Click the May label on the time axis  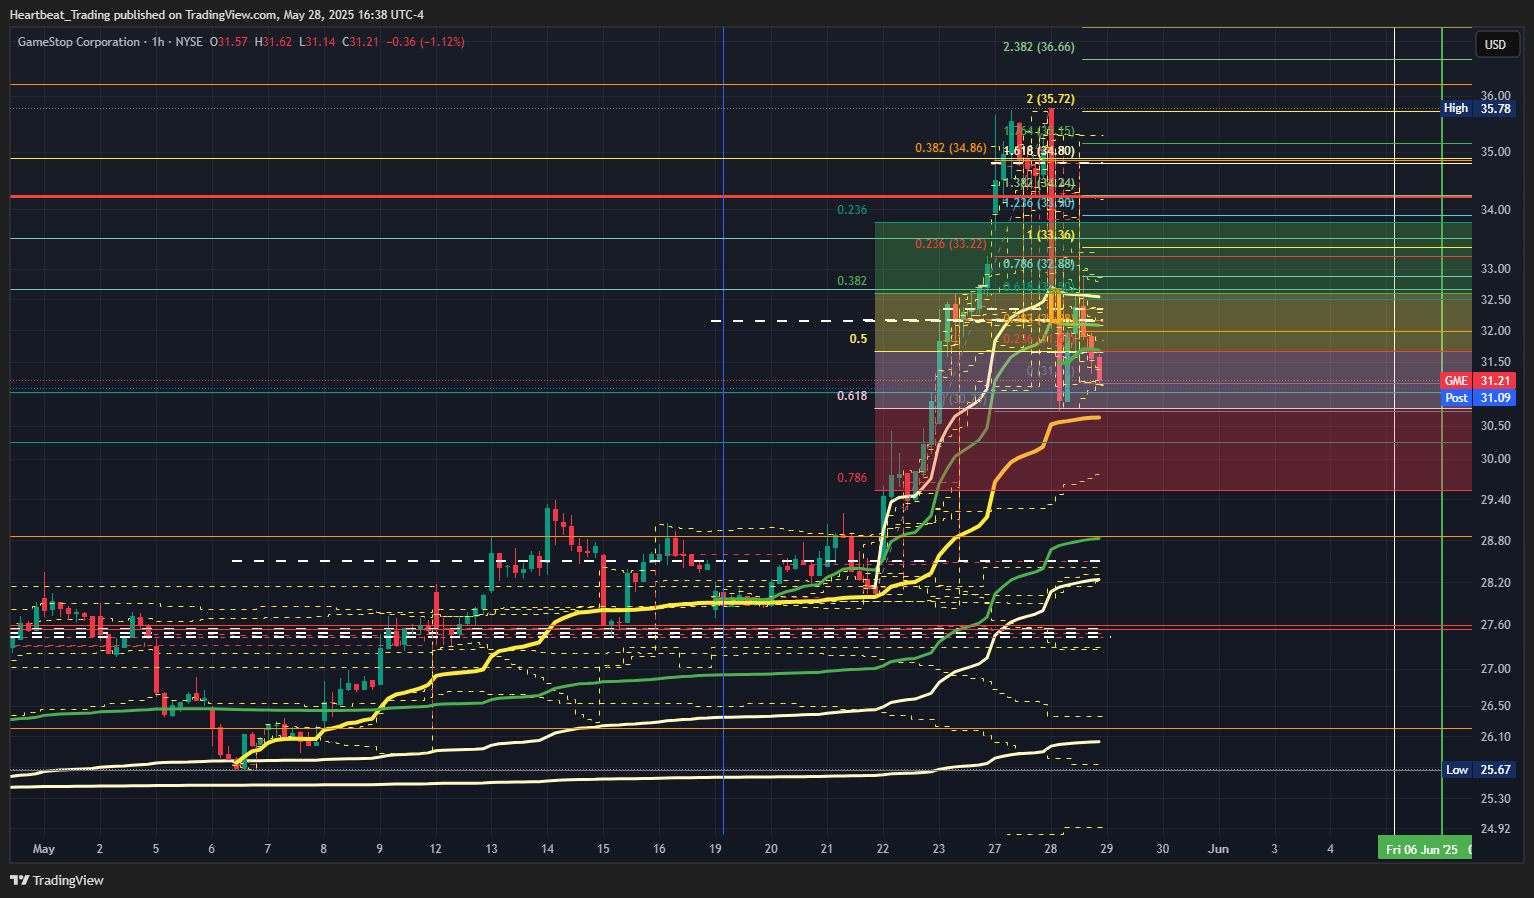[x=44, y=849]
